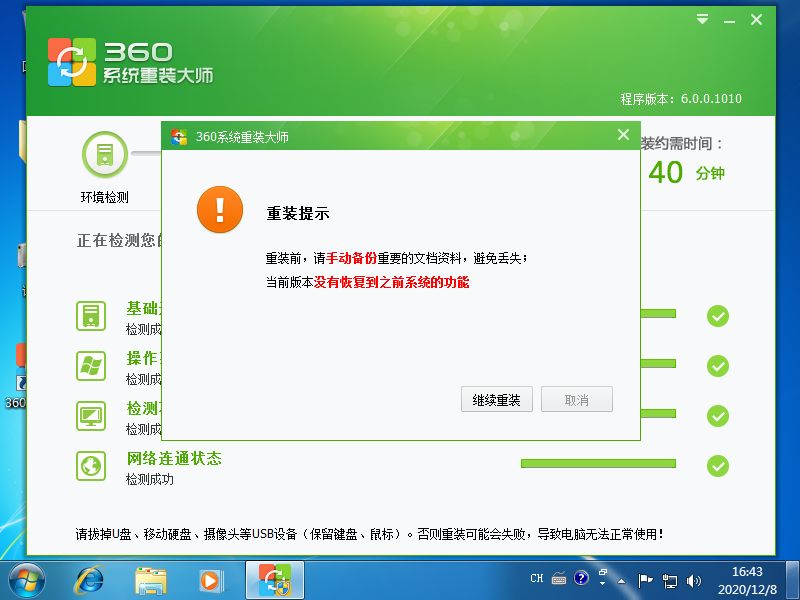Click the 取消 cancel button
This screenshot has height=600, width=800.
[576, 399]
